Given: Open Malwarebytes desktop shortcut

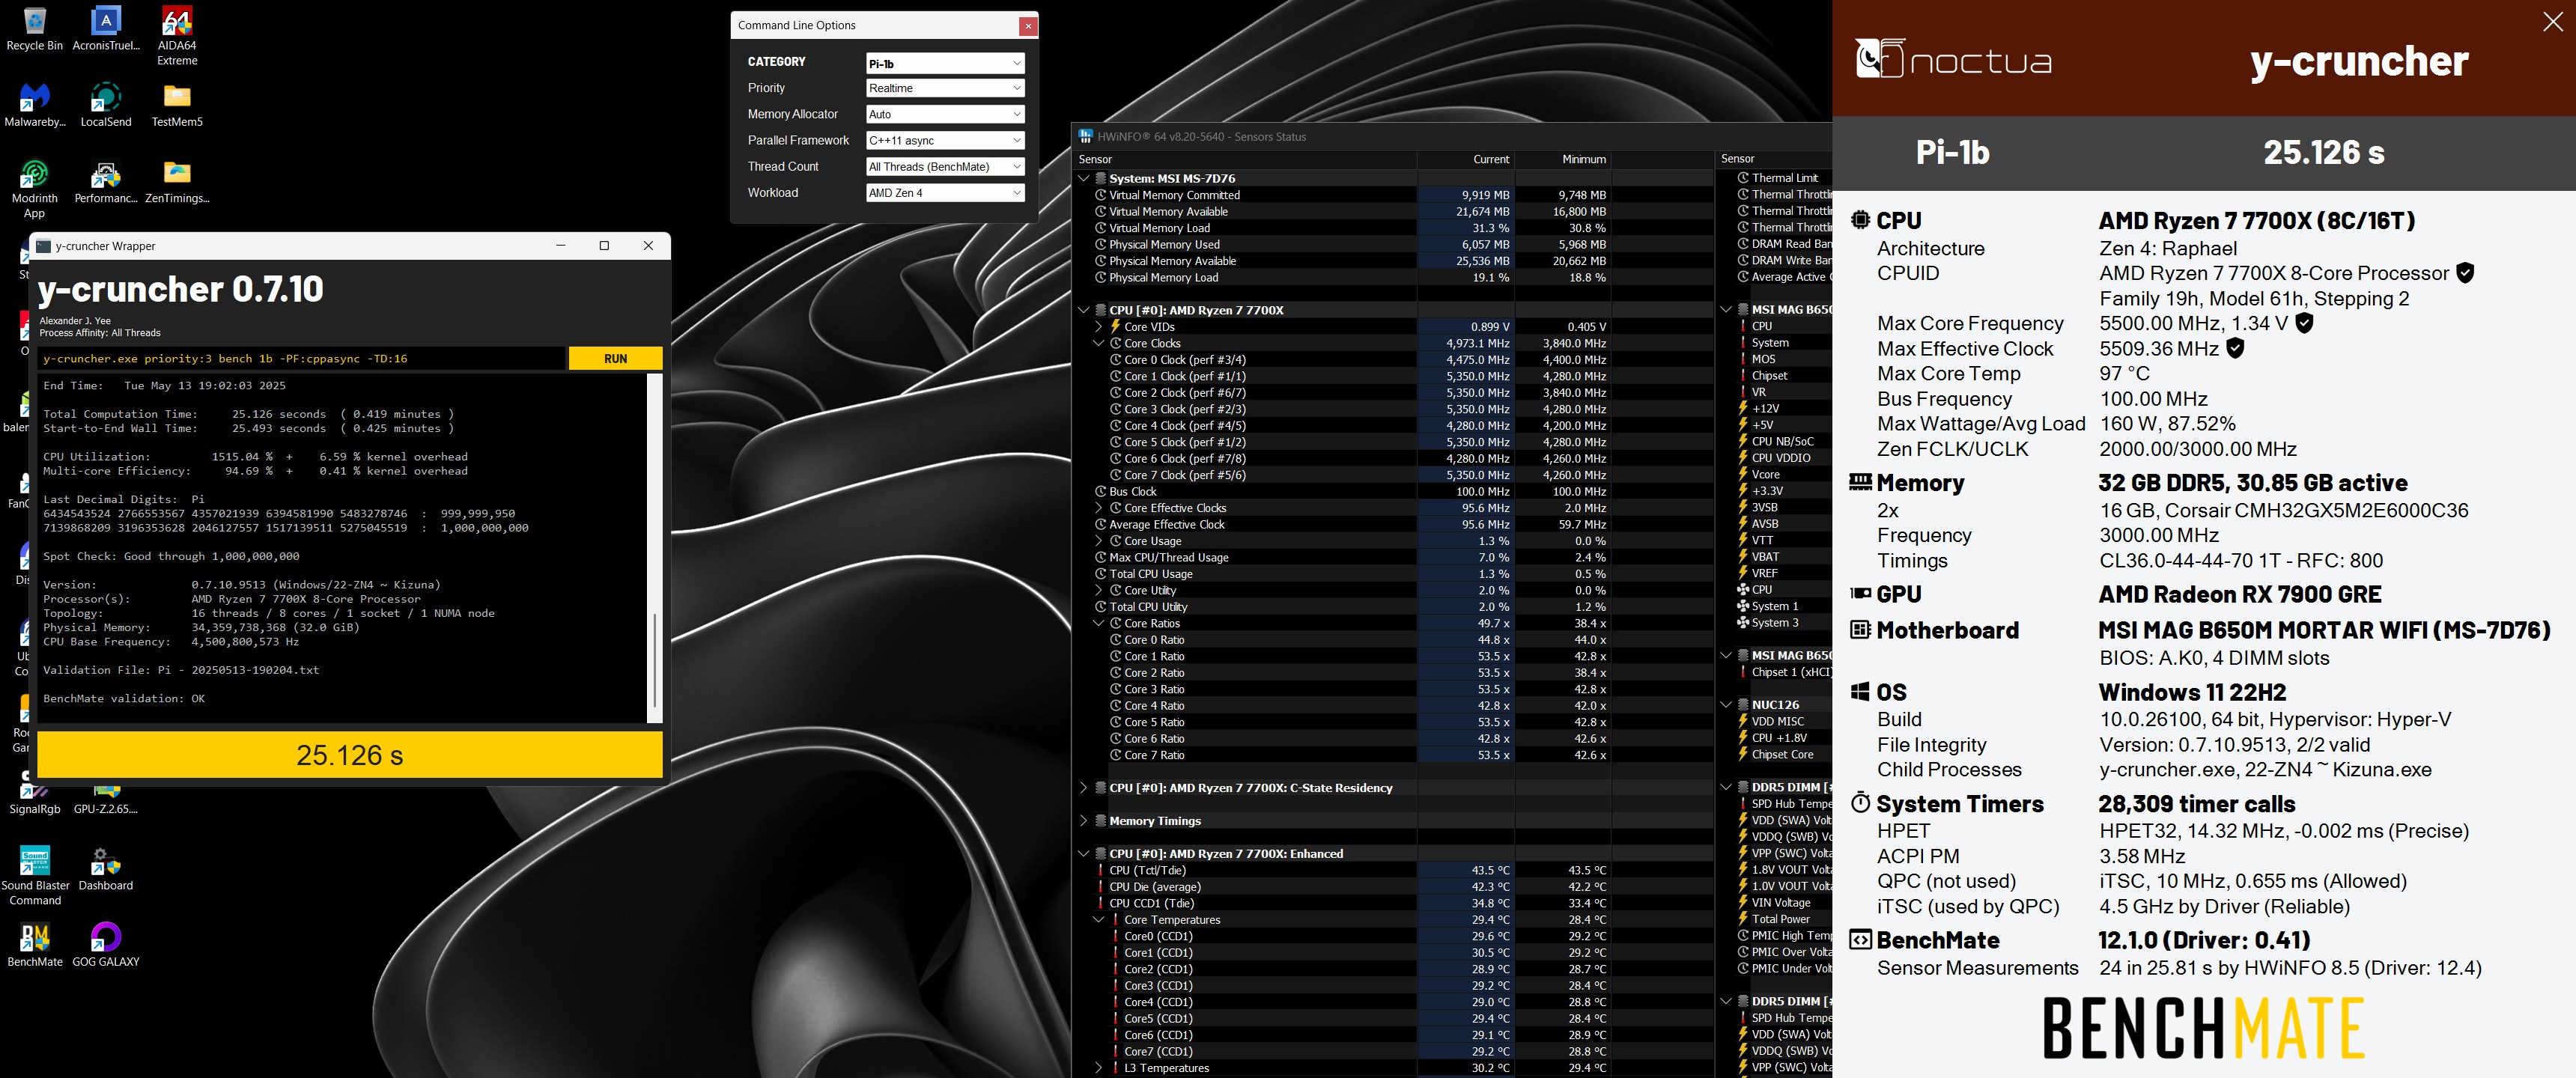Looking at the screenshot, I should (x=35, y=105).
